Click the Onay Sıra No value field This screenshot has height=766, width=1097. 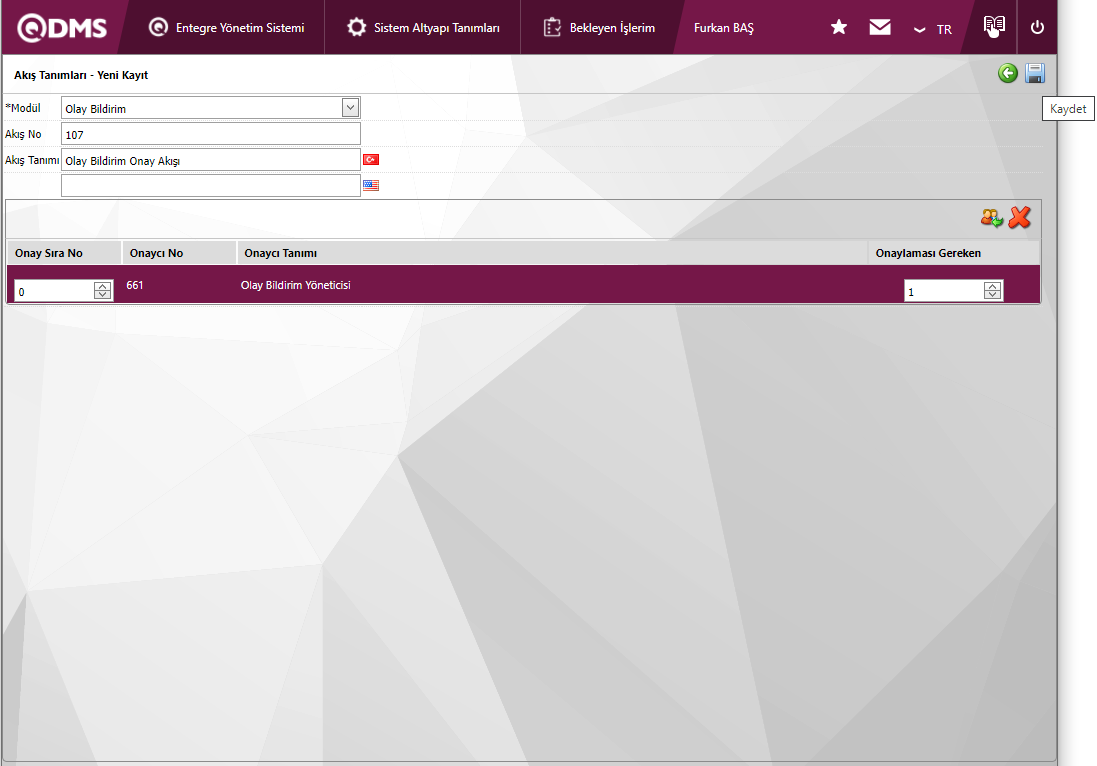click(54, 291)
